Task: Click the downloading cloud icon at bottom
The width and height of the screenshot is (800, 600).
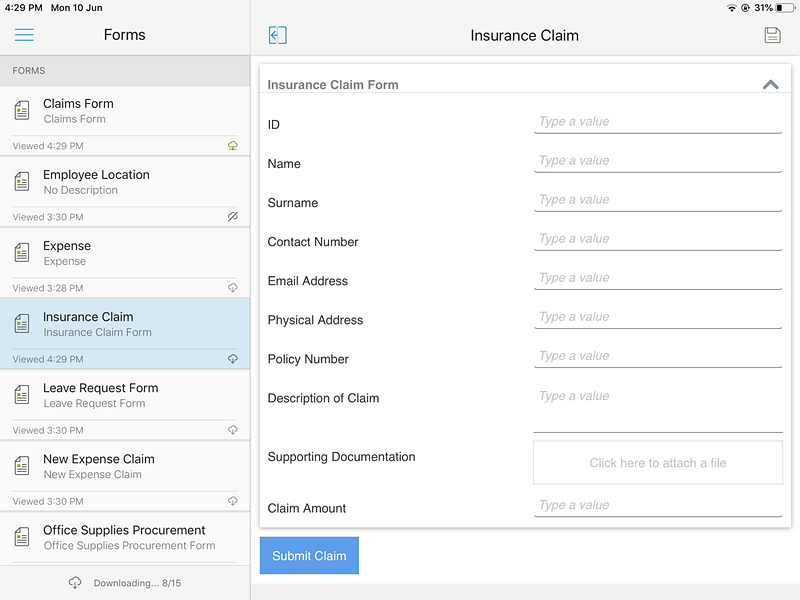Action: pos(75,583)
